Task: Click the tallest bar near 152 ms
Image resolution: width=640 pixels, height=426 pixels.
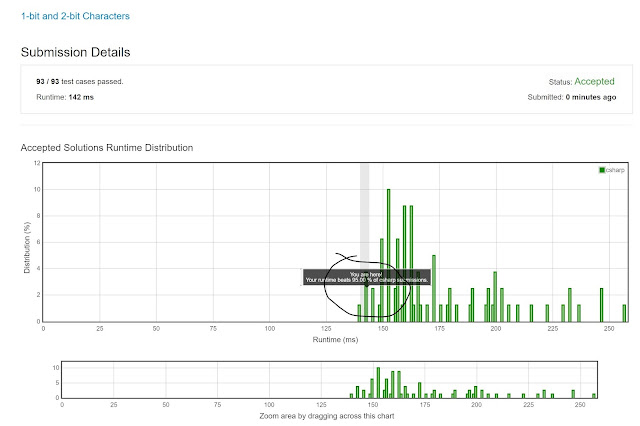Action: (x=388, y=255)
